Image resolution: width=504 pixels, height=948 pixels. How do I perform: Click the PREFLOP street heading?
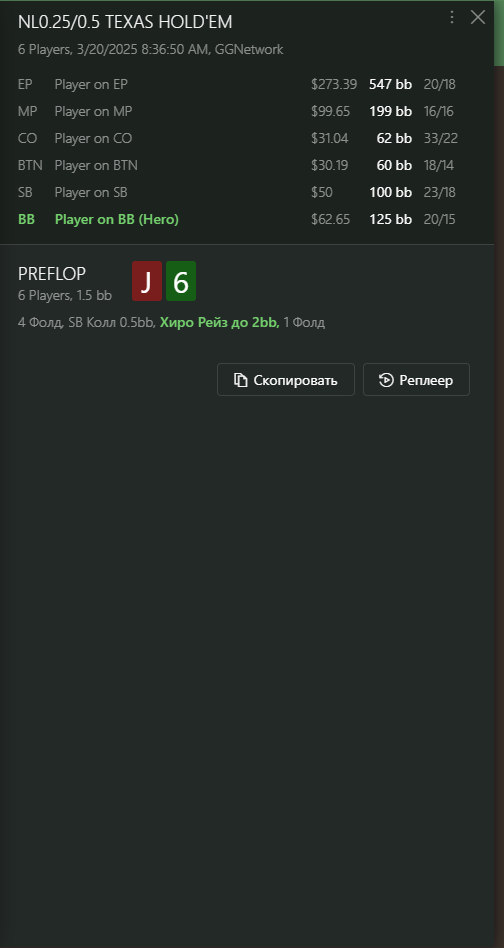53,274
